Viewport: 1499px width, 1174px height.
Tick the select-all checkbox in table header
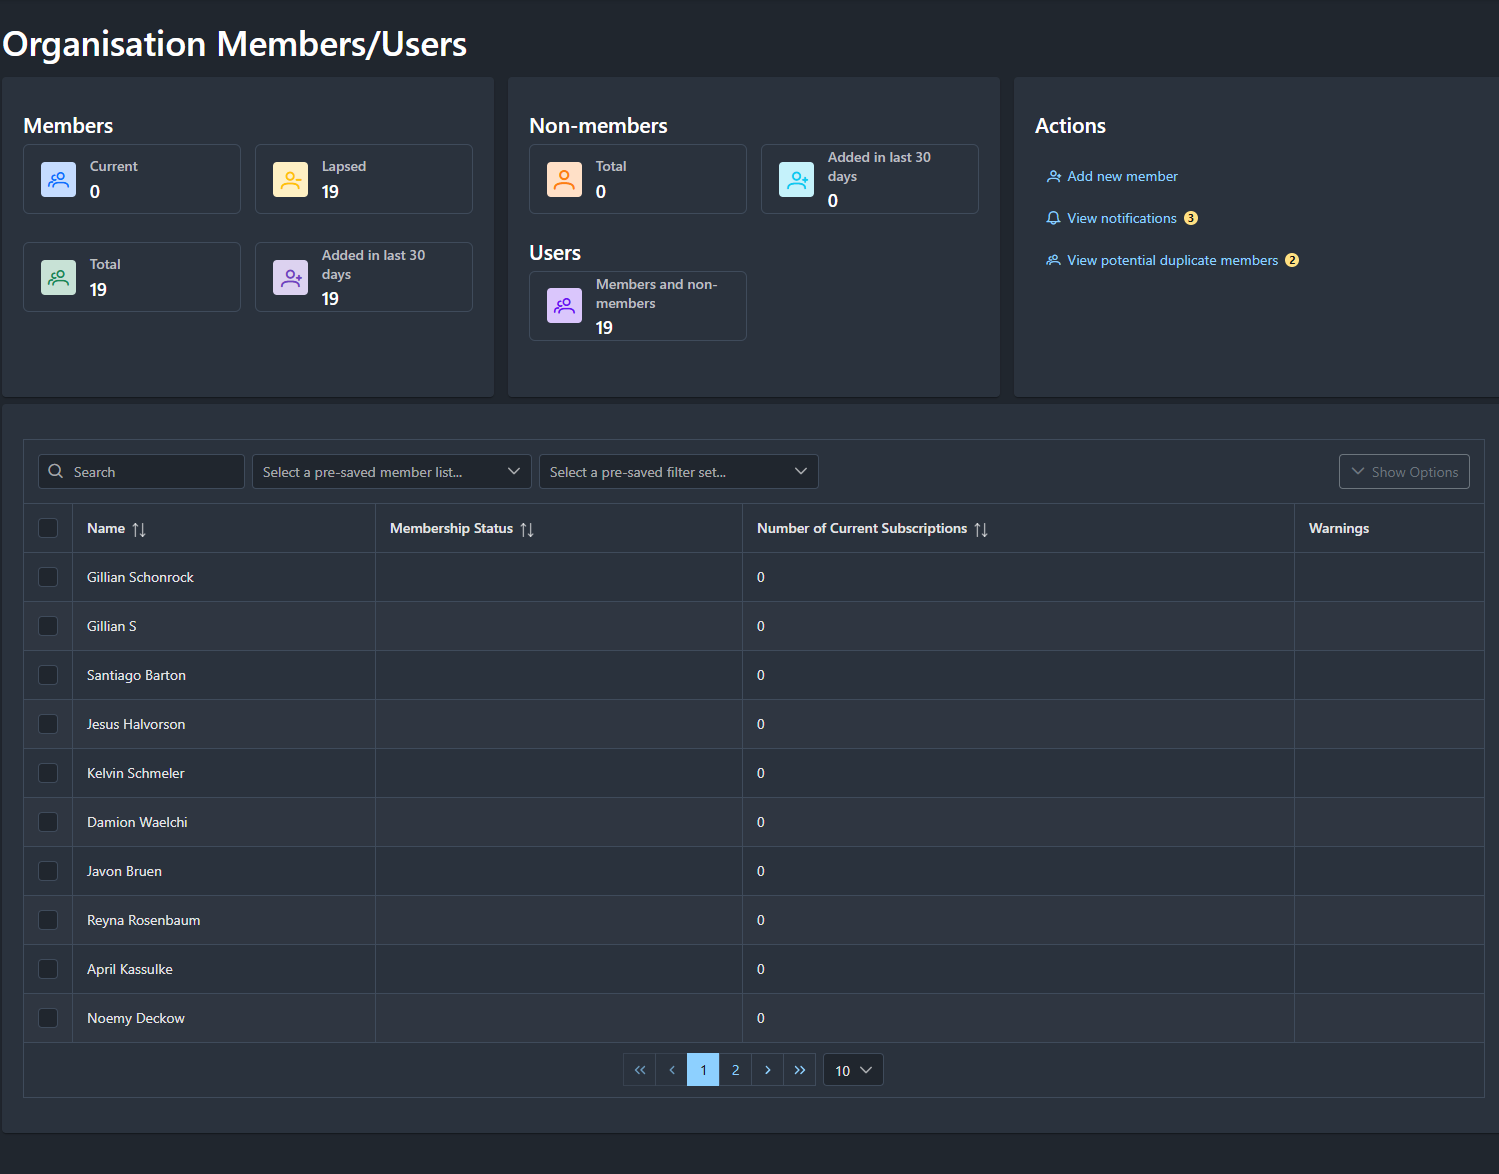click(x=48, y=528)
